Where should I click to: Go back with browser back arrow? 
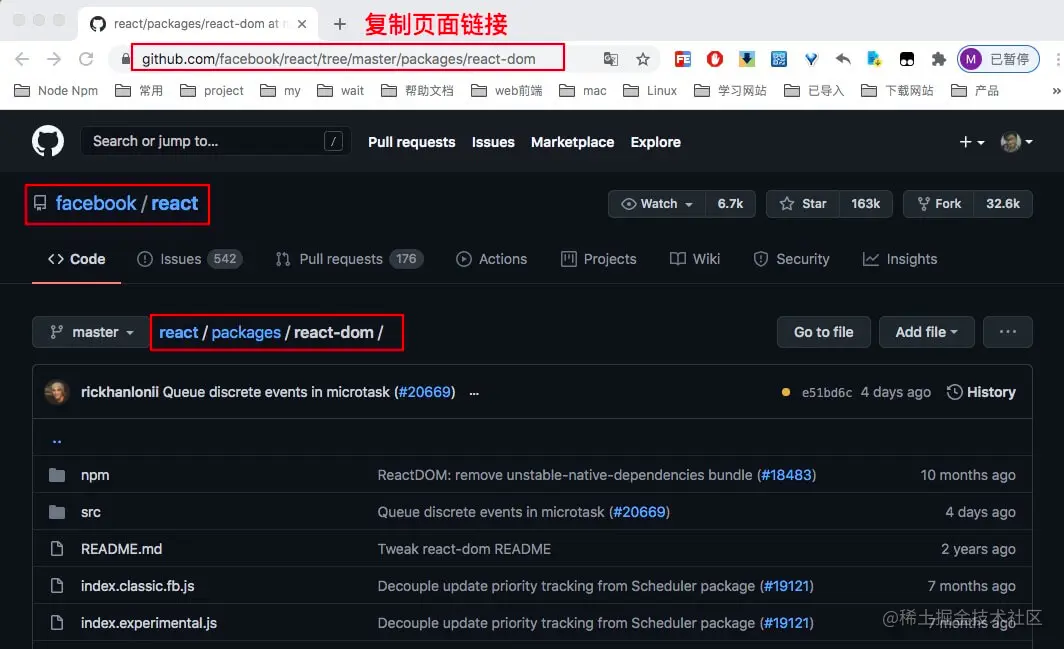tap(22, 59)
